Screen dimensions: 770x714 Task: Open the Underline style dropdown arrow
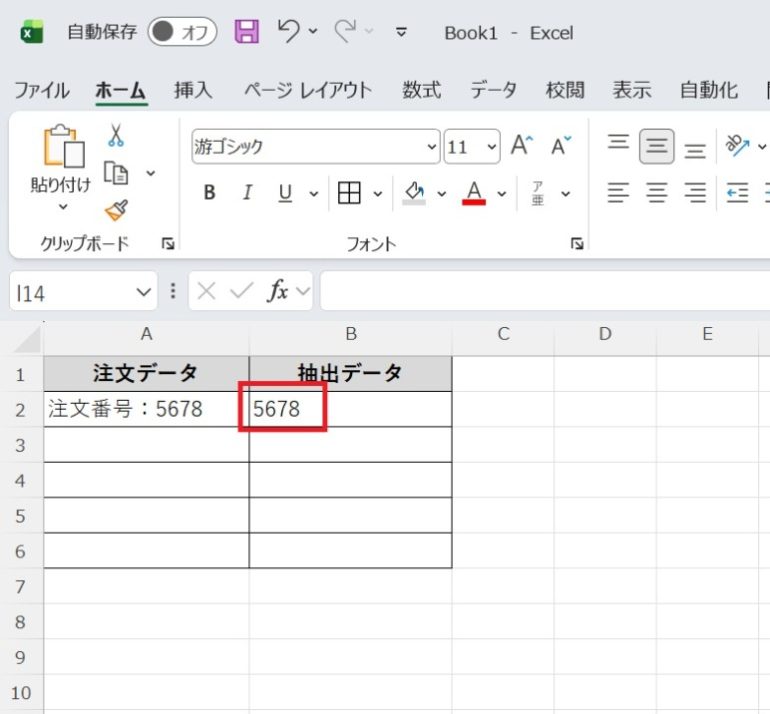point(314,193)
